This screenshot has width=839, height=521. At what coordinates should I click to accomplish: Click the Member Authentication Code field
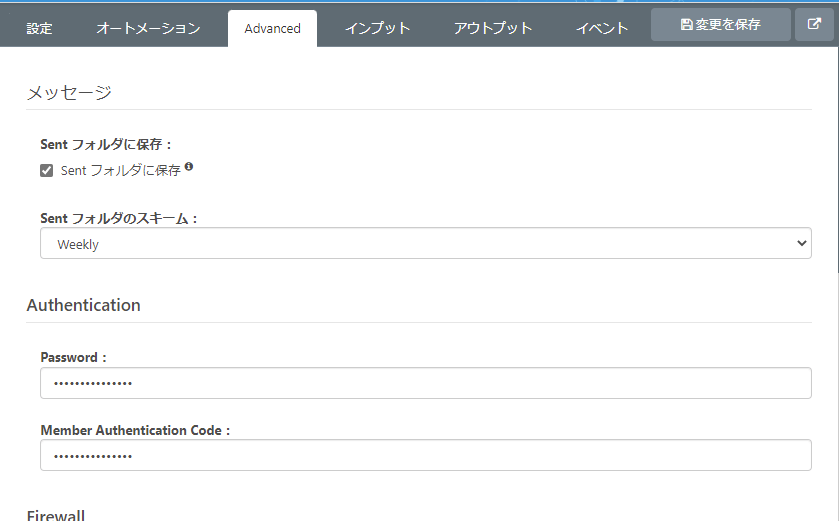pos(425,456)
